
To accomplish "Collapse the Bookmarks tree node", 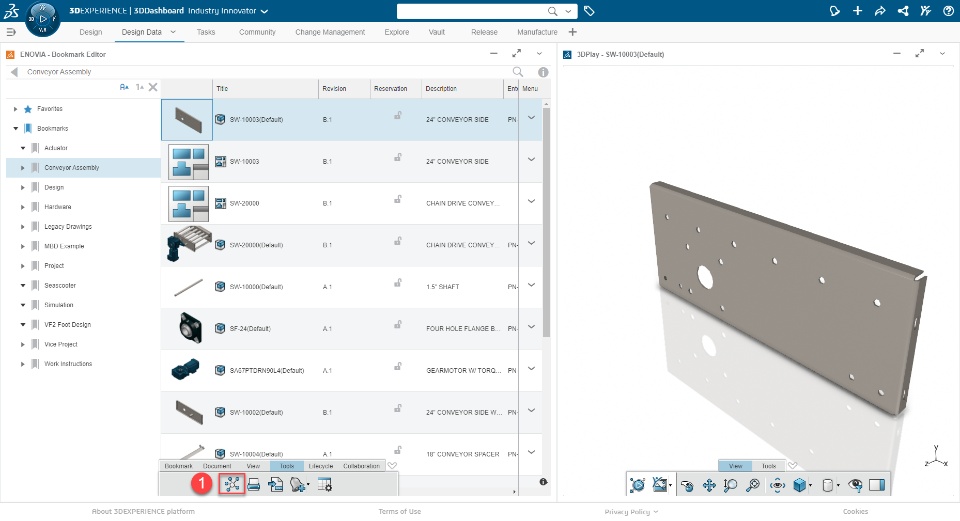I will tap(15, 129).
